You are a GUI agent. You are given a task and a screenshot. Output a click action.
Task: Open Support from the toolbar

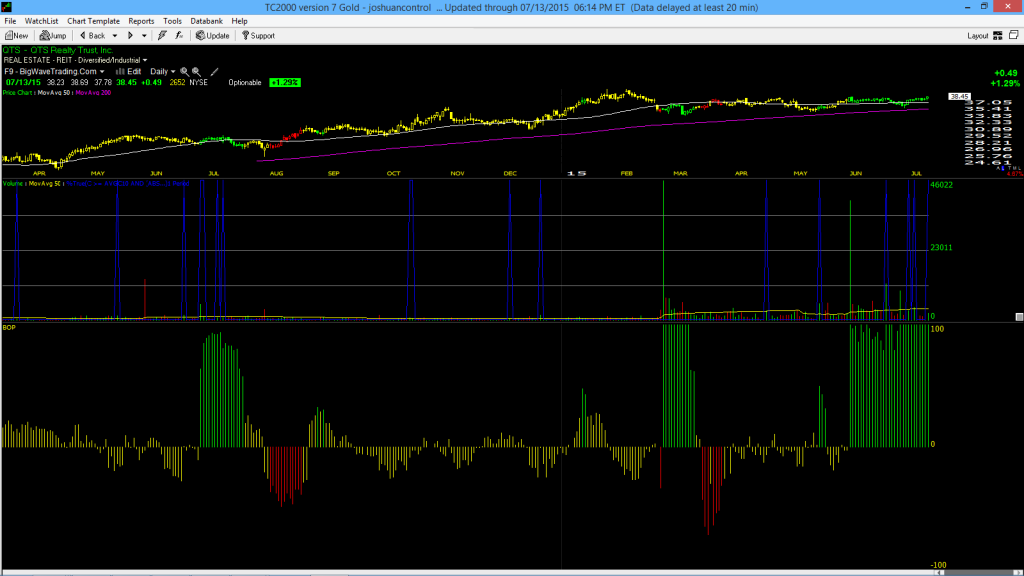(x=258, y=36)
